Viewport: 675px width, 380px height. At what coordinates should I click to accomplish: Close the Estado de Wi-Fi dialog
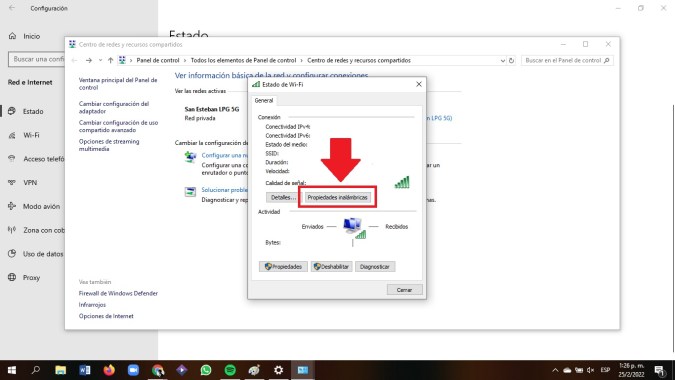419,84
